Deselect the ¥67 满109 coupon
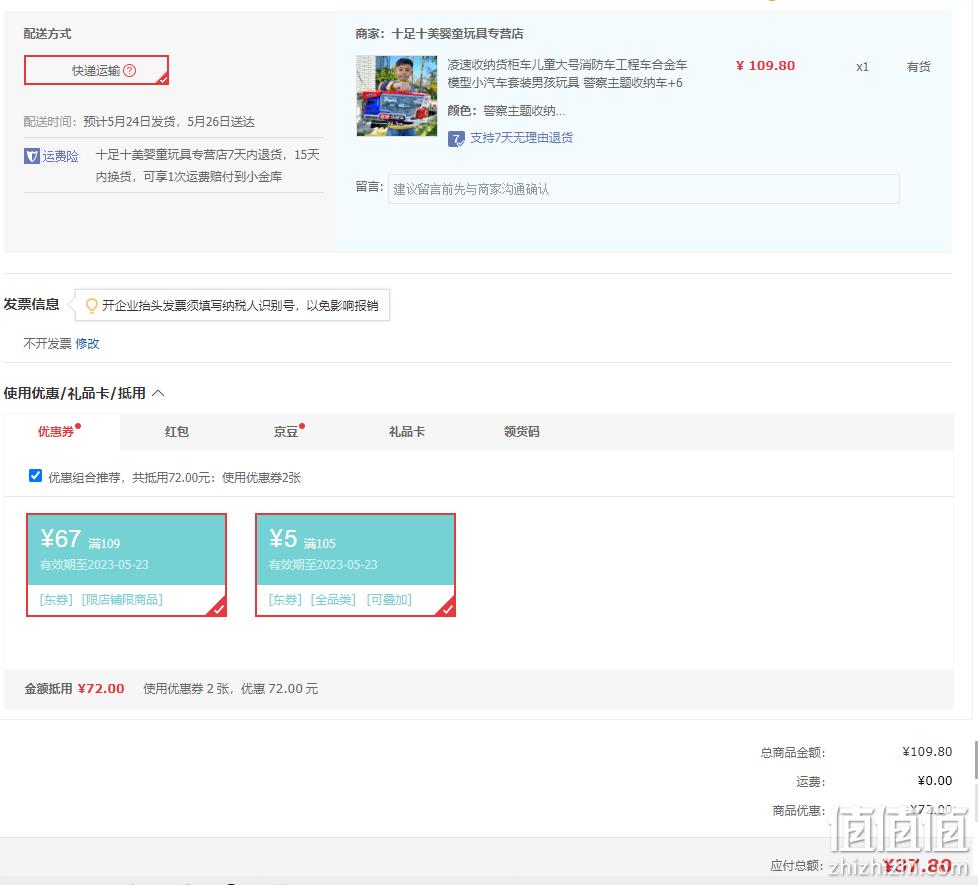 [x=126, y=565]
